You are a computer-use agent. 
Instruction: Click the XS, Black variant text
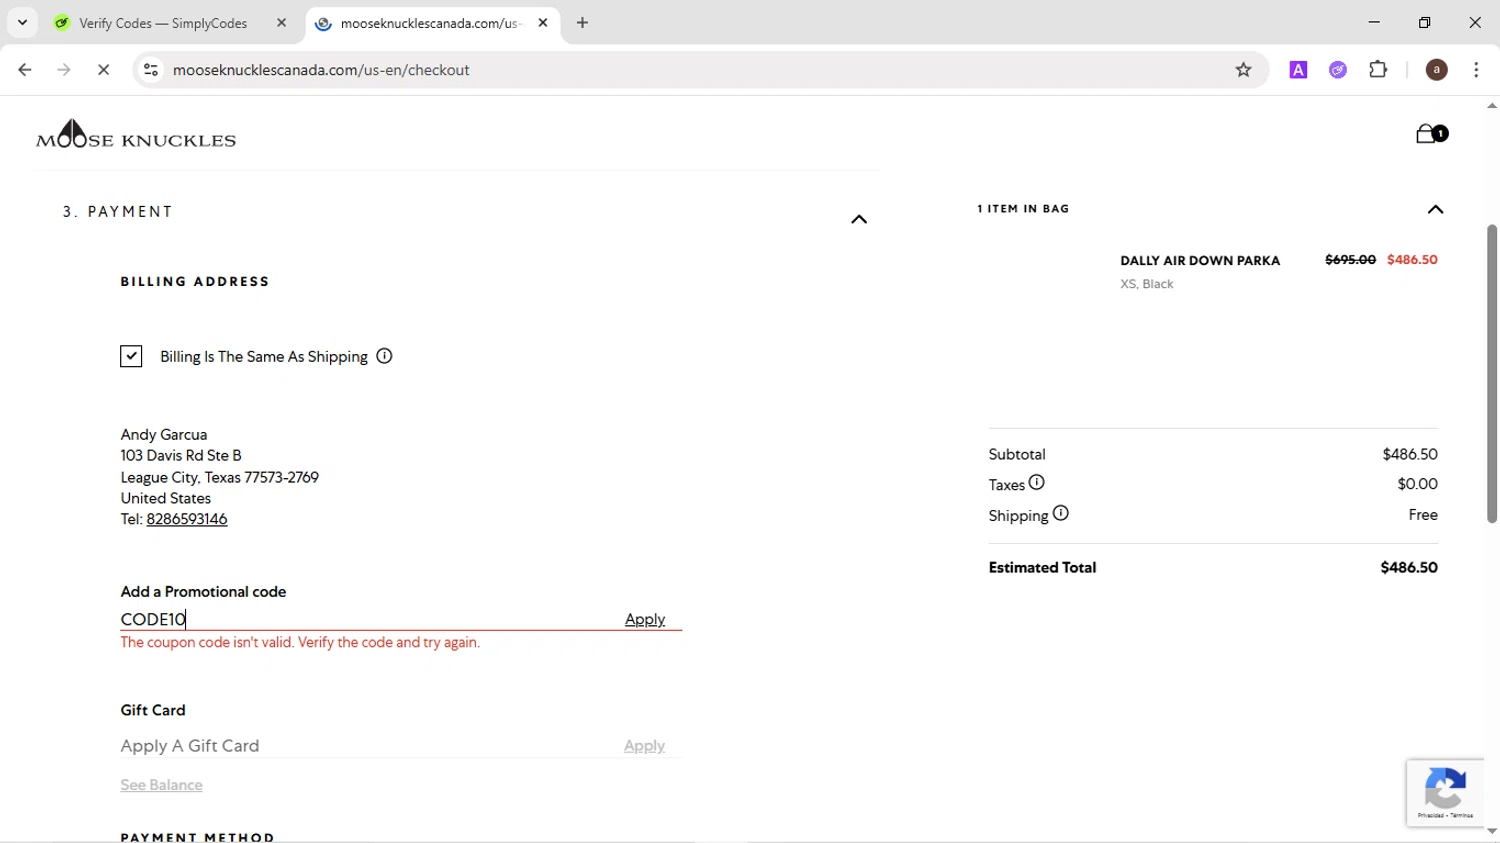(1147, 284)
